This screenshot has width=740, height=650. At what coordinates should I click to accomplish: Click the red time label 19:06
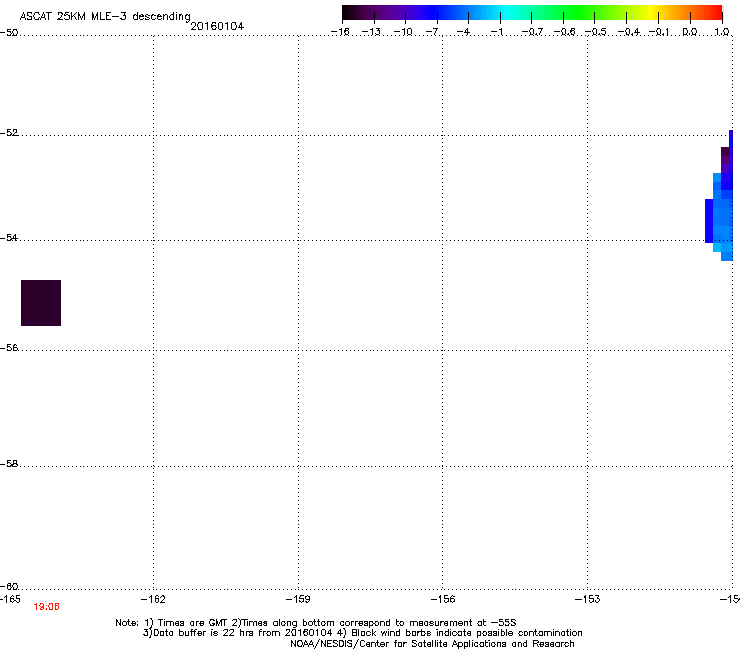point(46,607)
